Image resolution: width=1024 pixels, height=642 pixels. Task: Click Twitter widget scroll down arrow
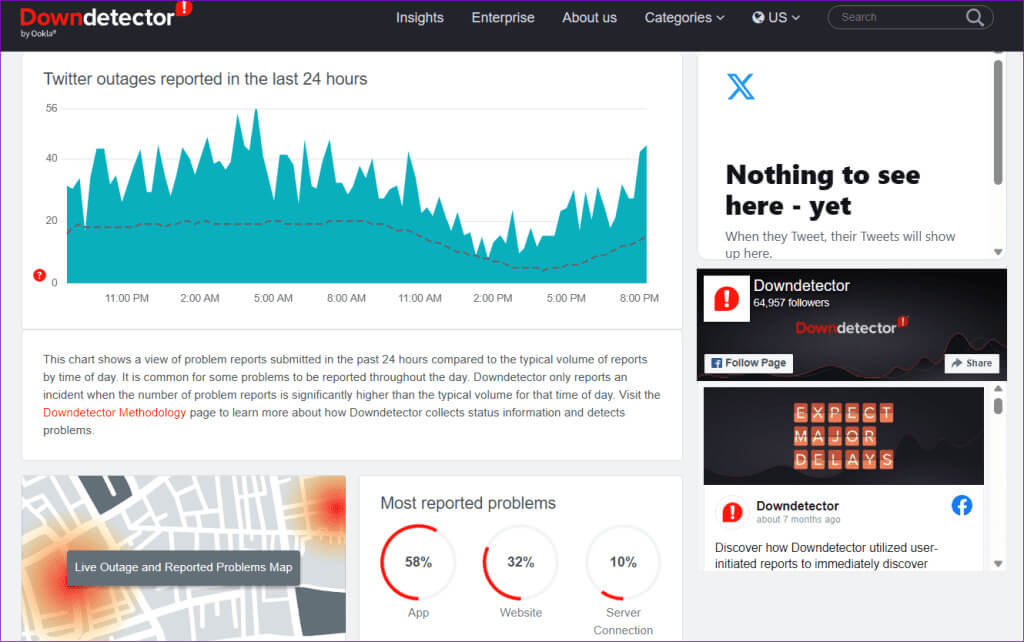pyautogui.click(x=998, y=252)
